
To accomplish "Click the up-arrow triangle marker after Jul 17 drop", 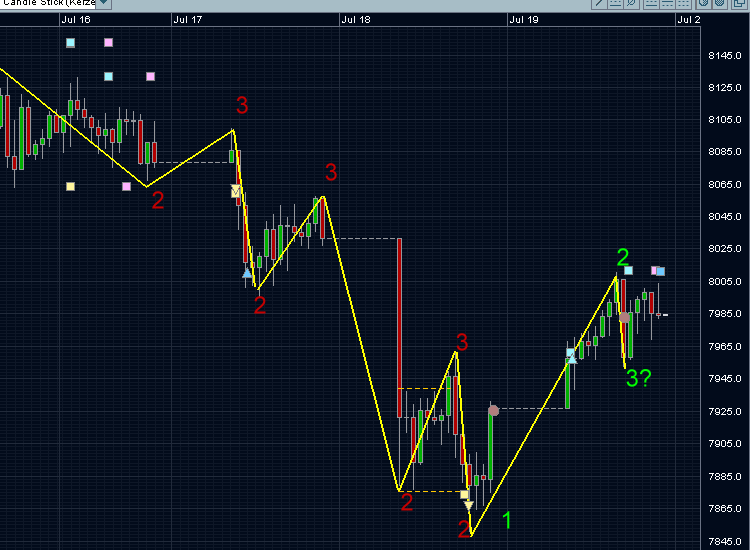I will 247,272.
